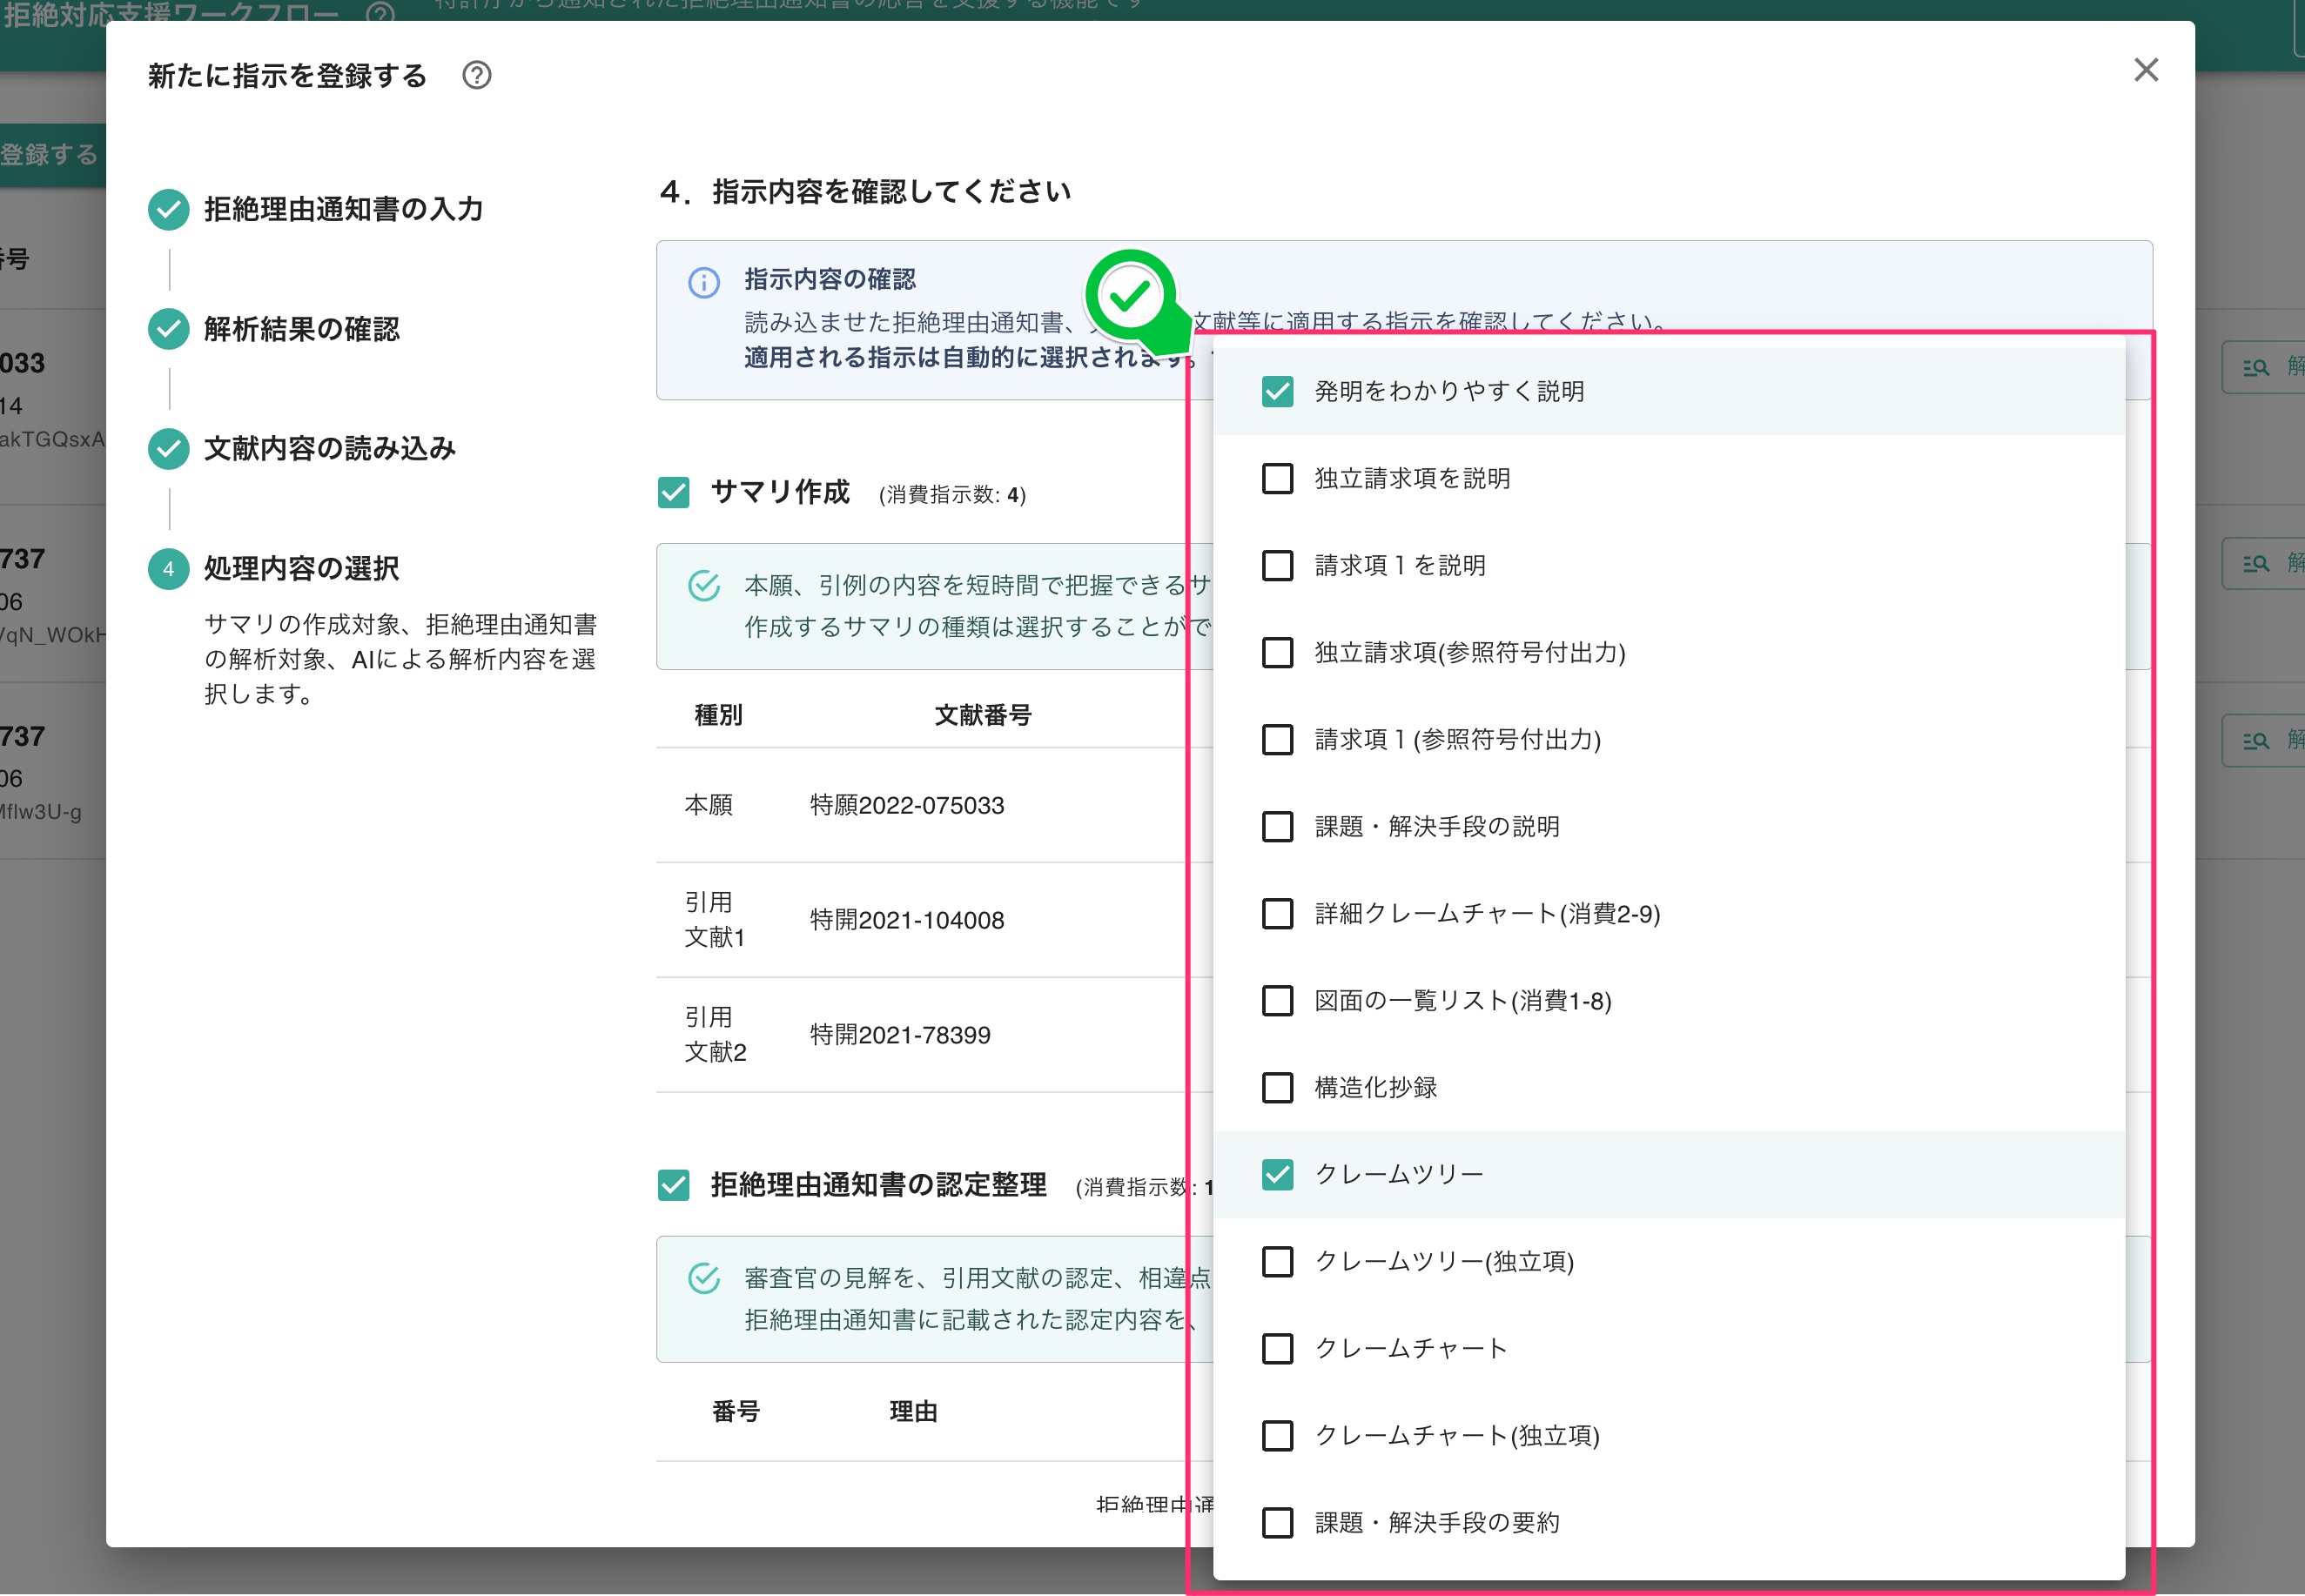Click document number 特願2022-075033
The height and width of the screenshot is (1596, 2305).
click(907, 805)
